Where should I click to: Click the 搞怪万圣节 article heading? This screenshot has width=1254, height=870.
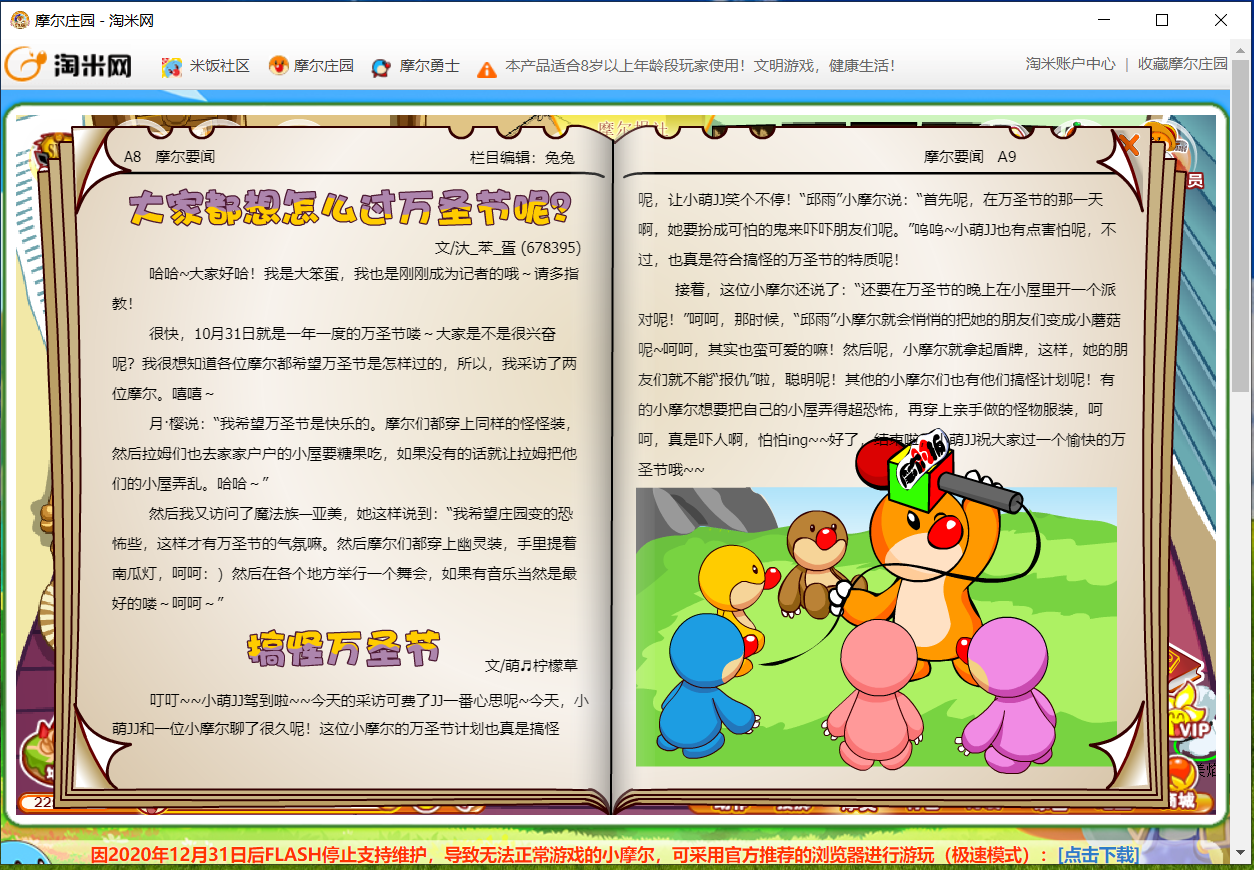click(342, 648)
